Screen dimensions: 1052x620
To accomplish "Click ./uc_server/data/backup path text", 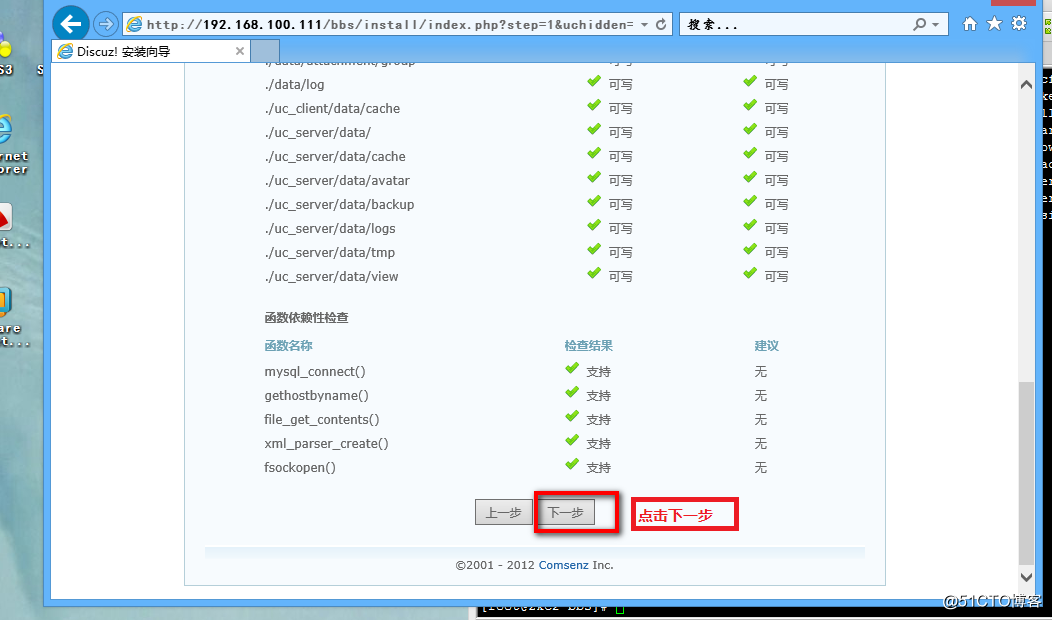I will (x=339, y=205).
